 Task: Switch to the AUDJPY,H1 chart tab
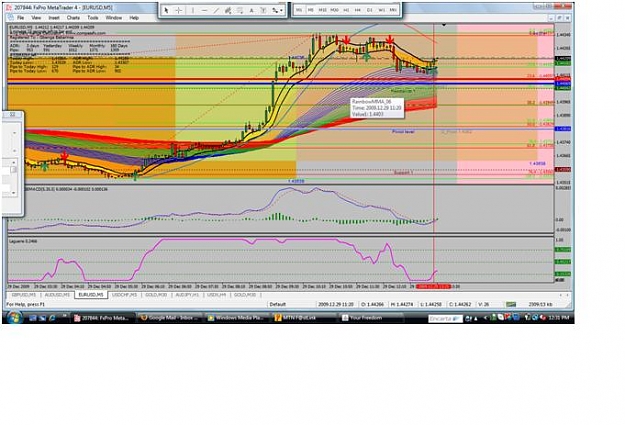[187, 295]
